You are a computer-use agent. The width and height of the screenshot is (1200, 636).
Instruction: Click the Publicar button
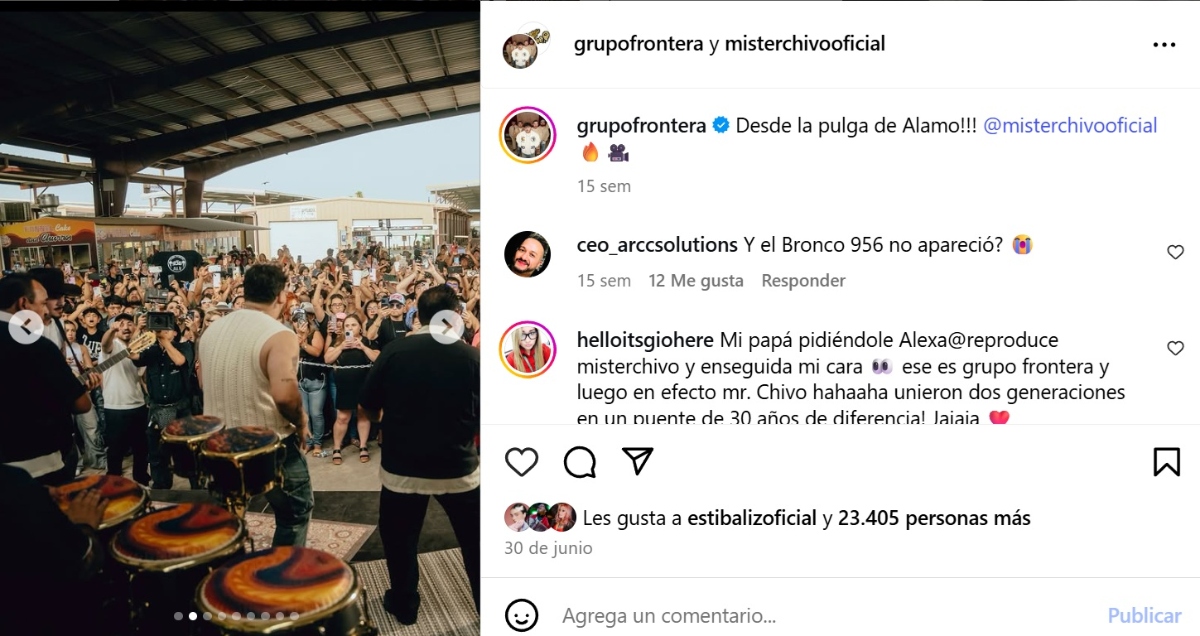tap(1144, 615)
